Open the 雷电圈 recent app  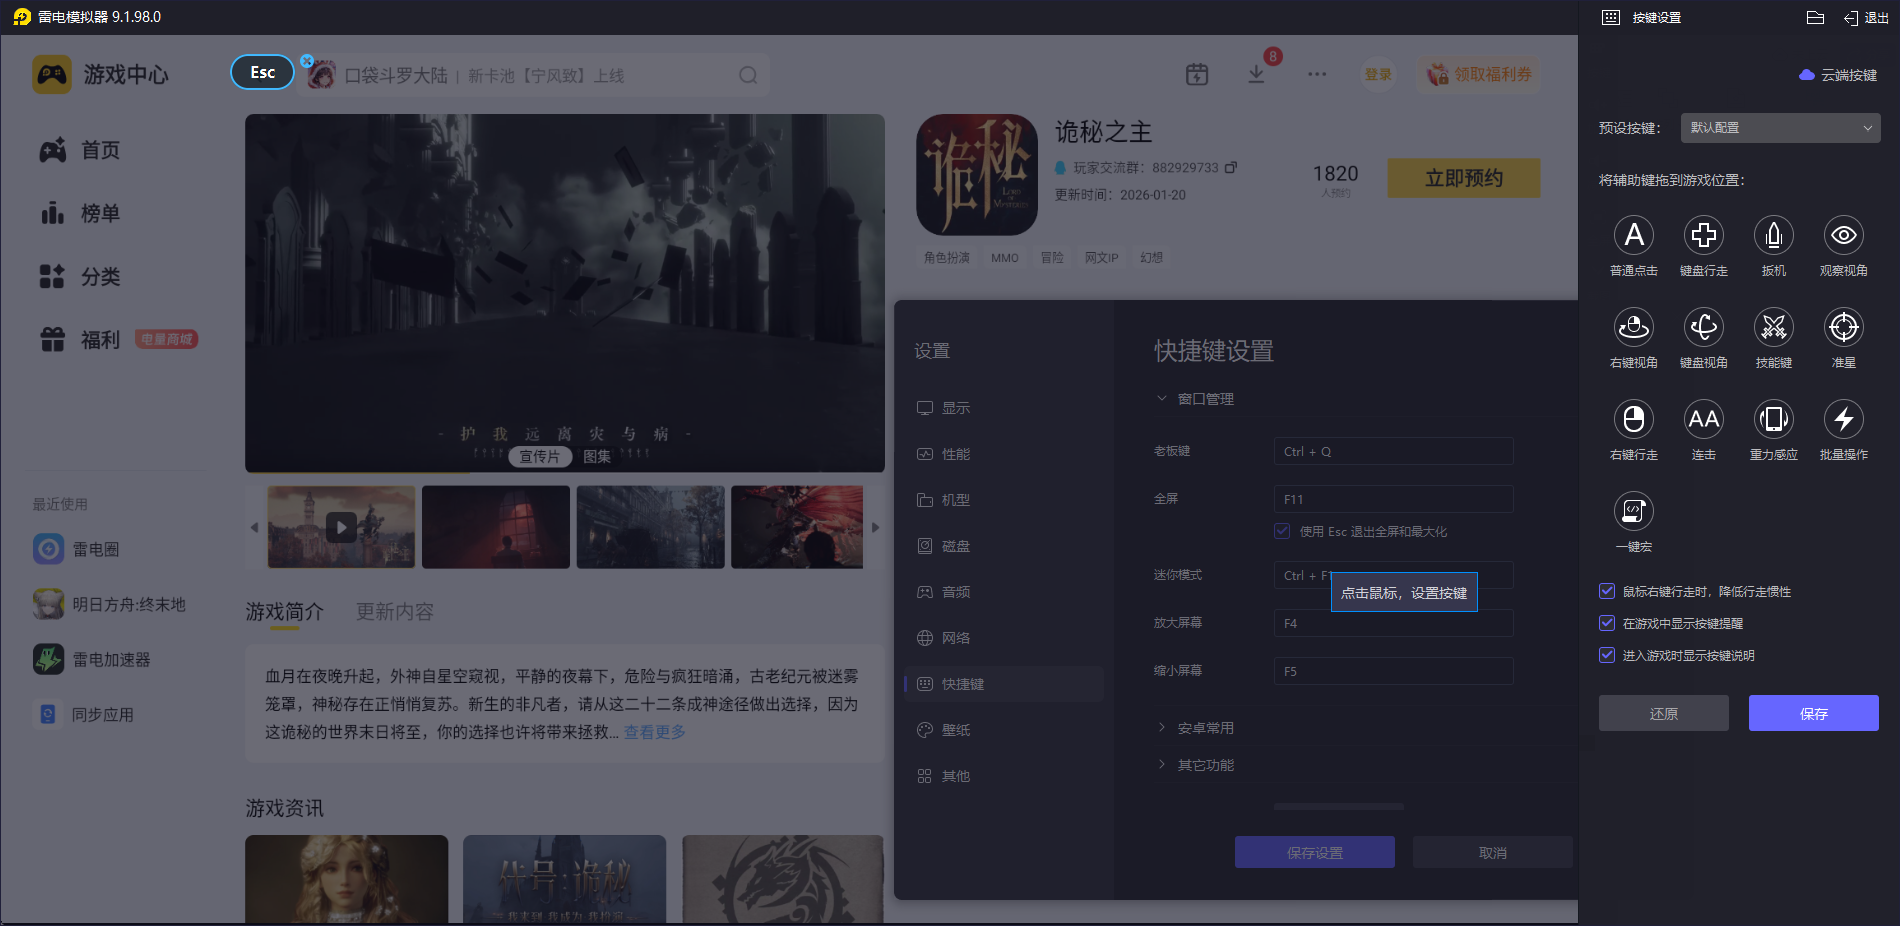(76, 549)
